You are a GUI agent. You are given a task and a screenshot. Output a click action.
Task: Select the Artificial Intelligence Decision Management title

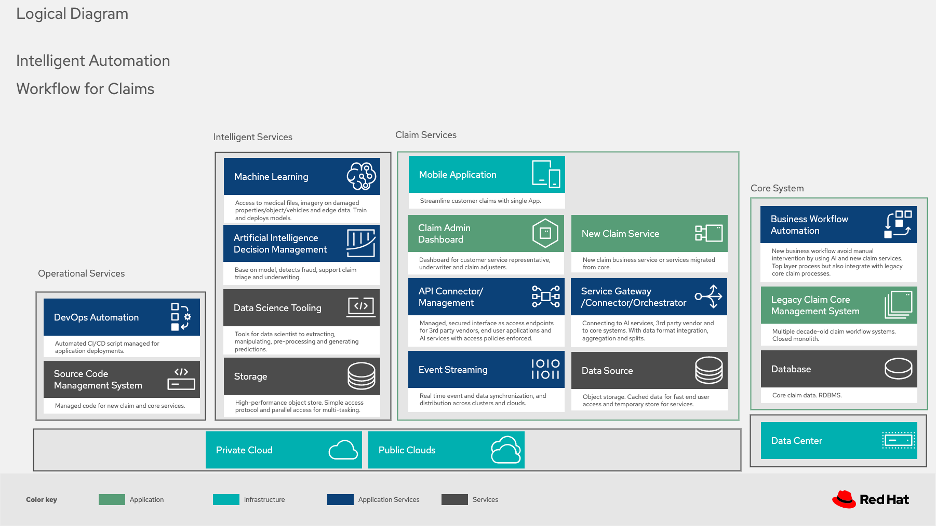280,244
